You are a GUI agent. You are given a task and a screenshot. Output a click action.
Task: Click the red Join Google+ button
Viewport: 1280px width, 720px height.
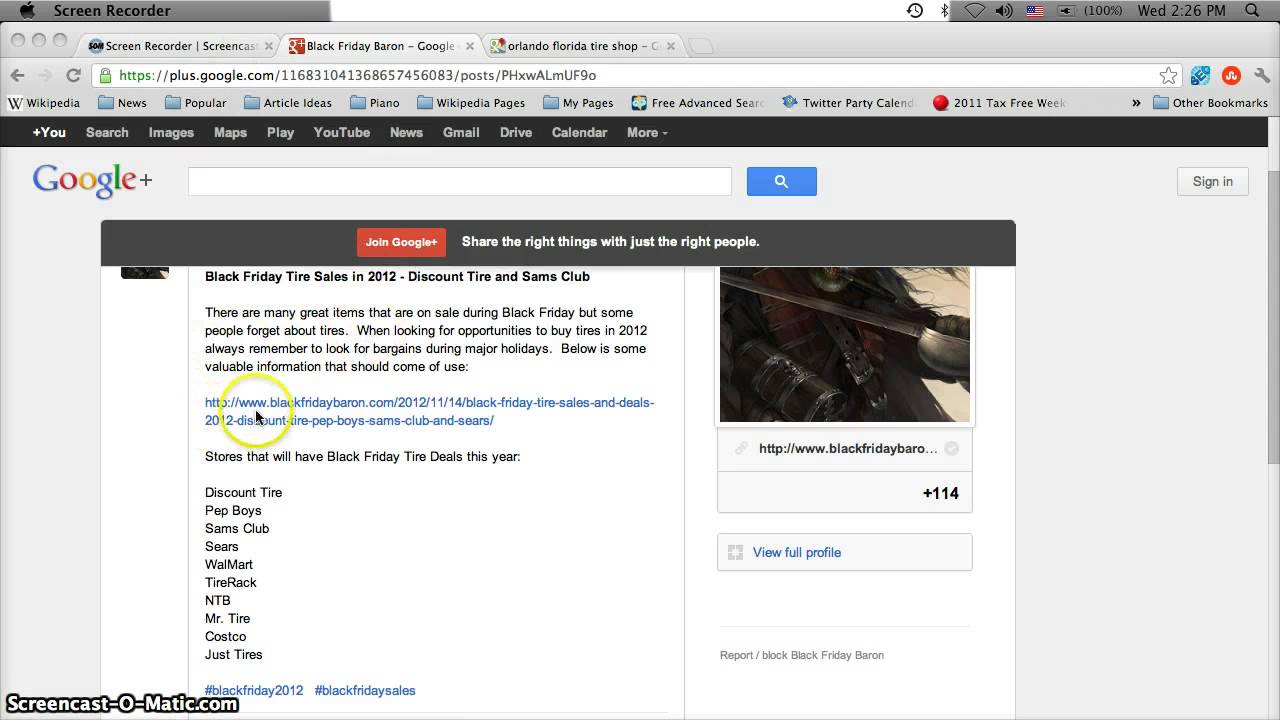(x=401, y=242)
